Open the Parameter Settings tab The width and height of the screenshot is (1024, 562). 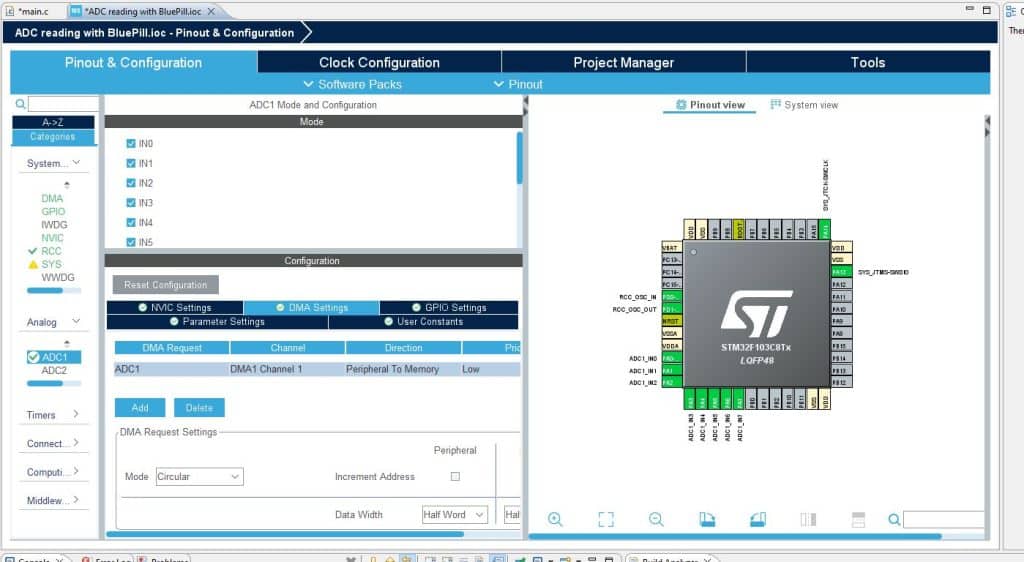217,322
